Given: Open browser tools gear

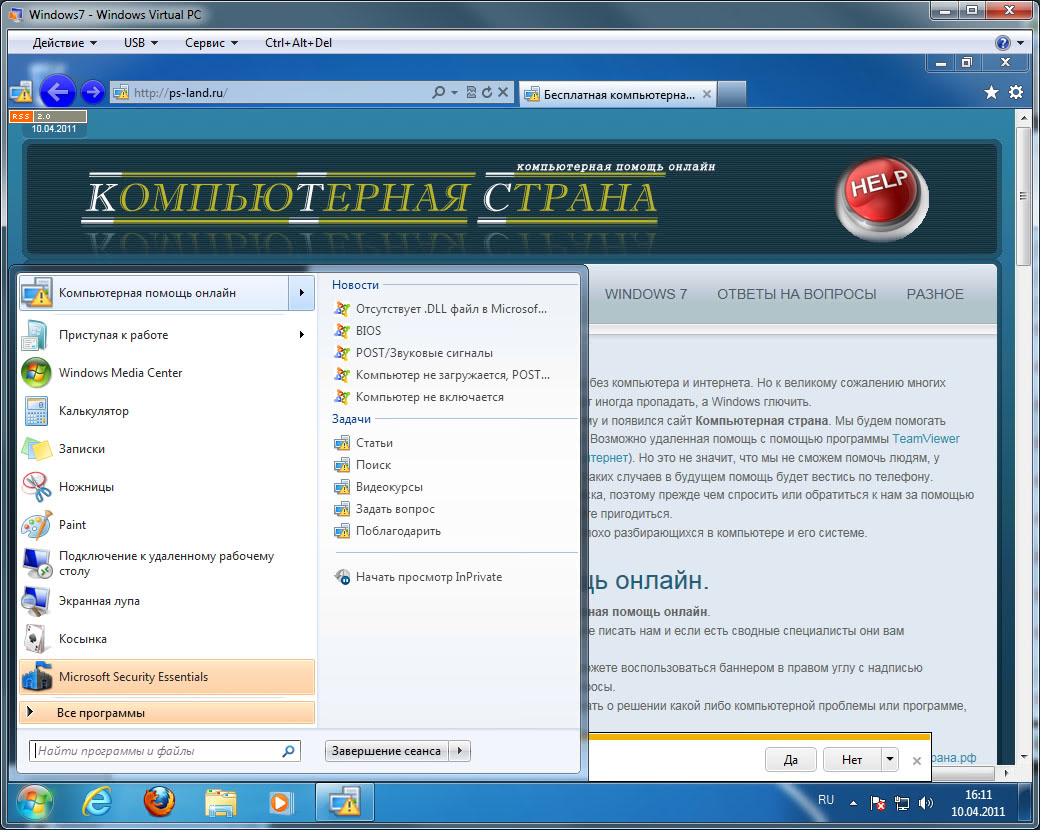Looking at the screenshot, I should pyautogui.click(x=1015, y=92).
